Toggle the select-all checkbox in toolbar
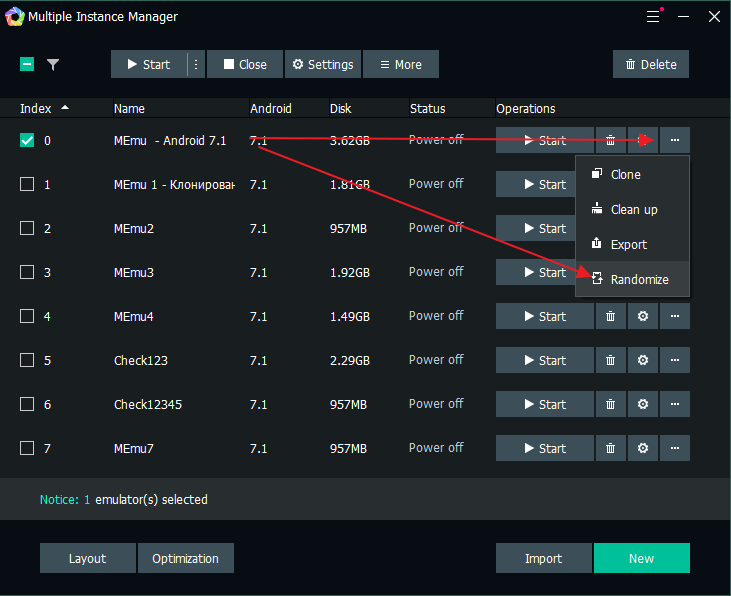731x596 pixels. click(27, 64)
